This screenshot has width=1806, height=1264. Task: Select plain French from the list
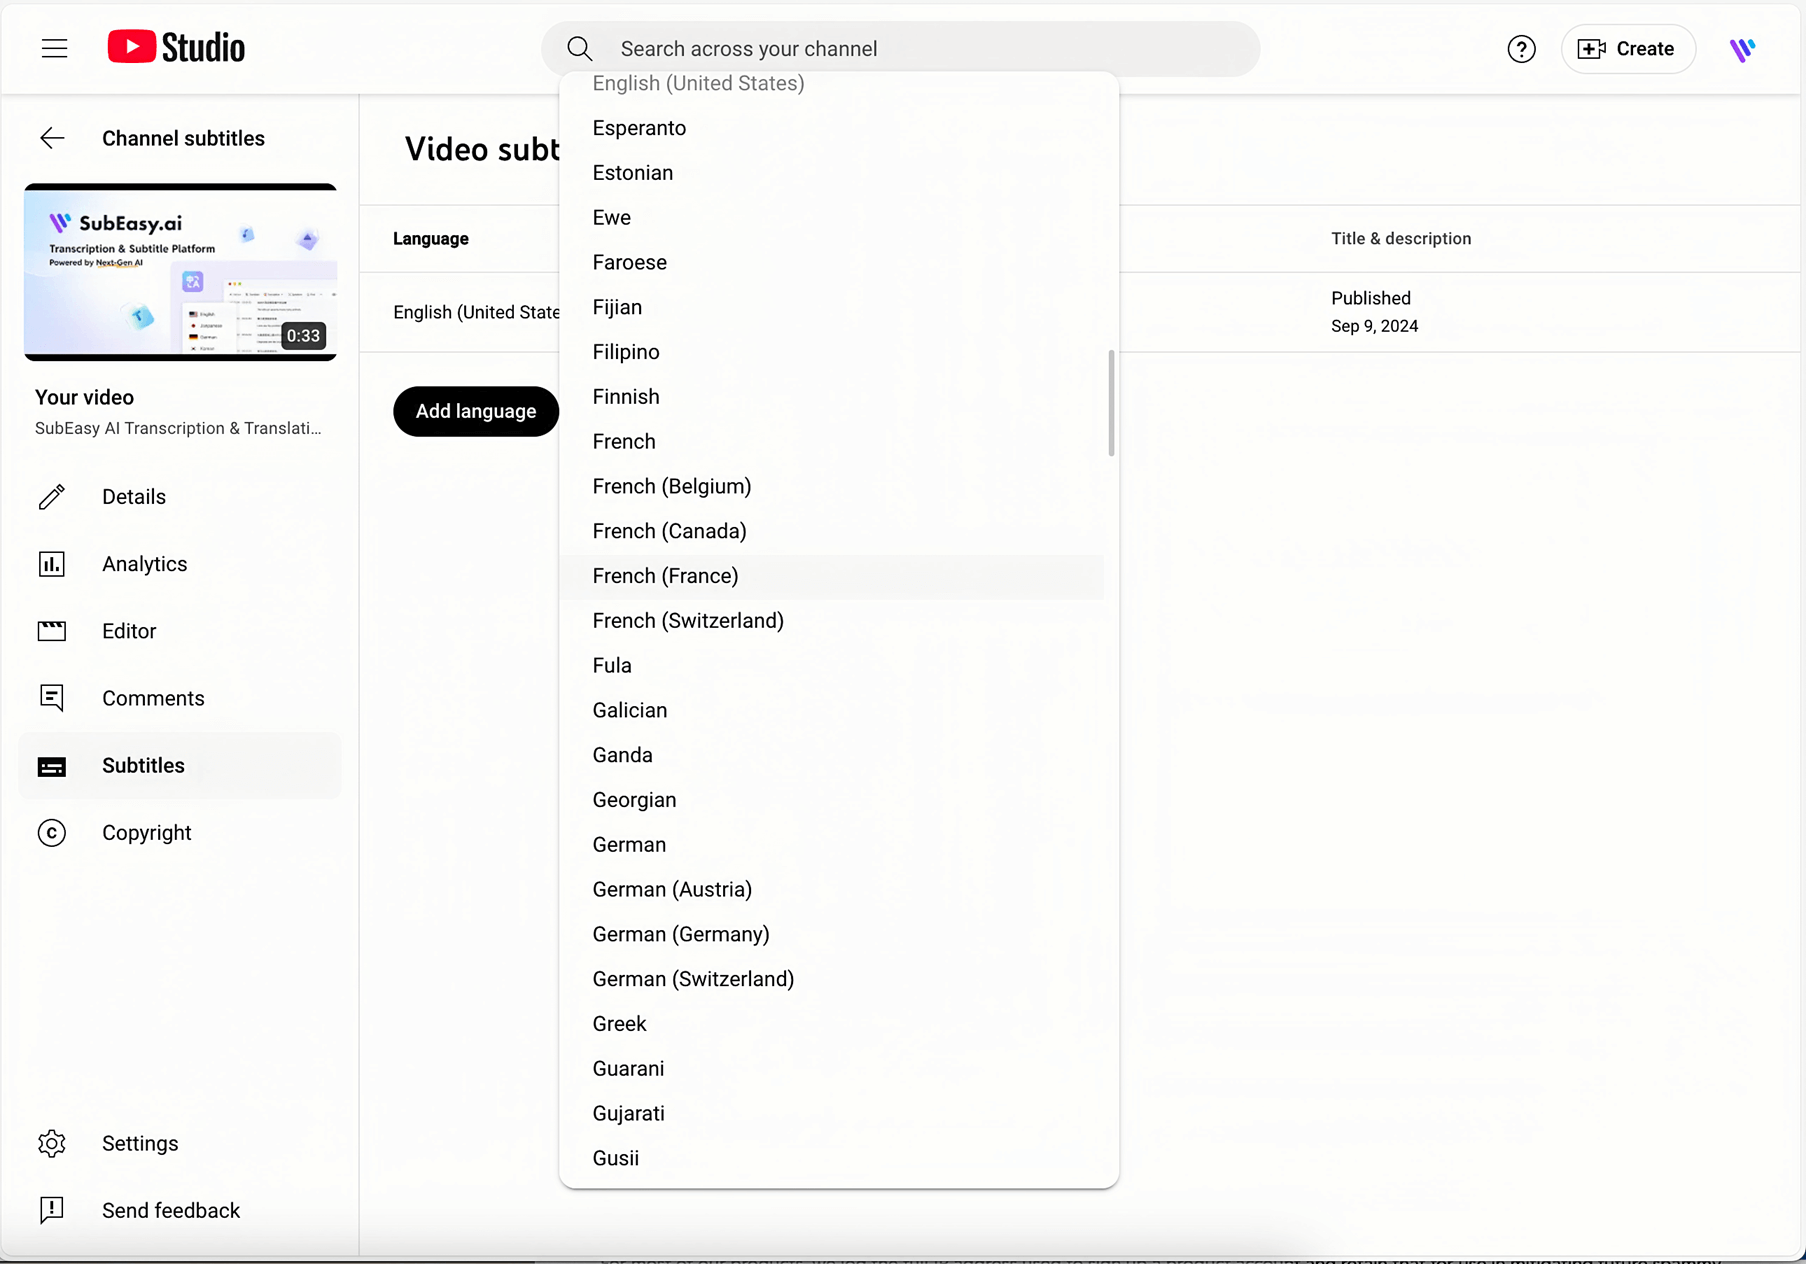tap(832, 442)
